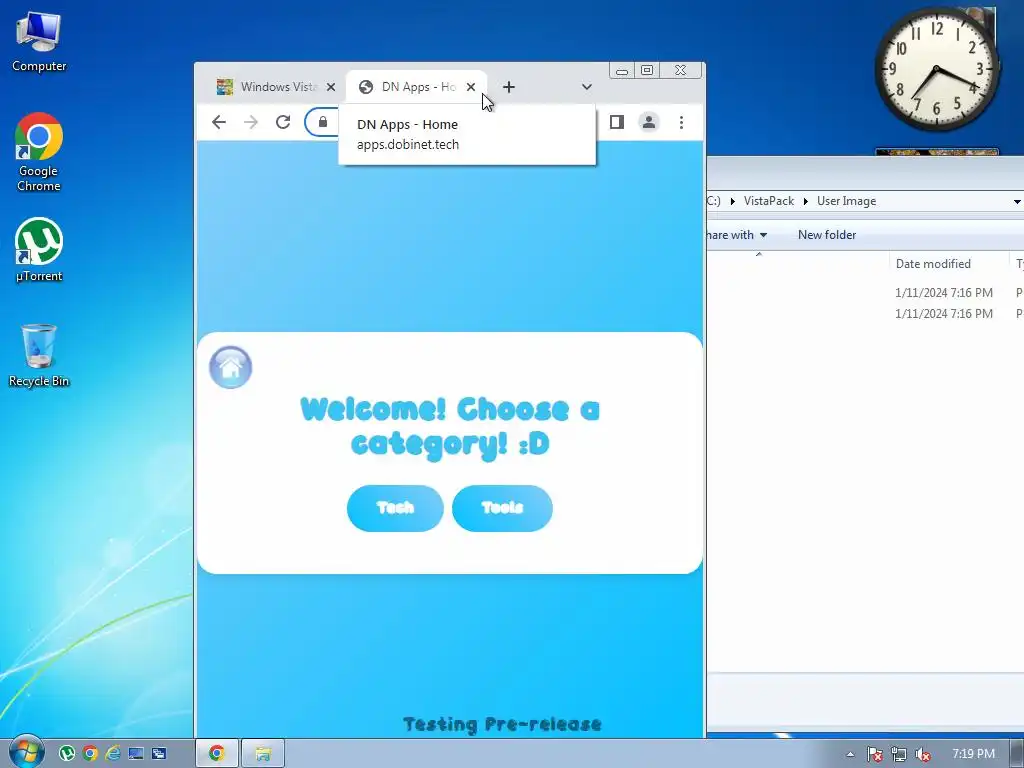Select second 1/11/2024 7:16 PM file row
The width and height of the screenshot is (1024, 768).
point(866,313)
